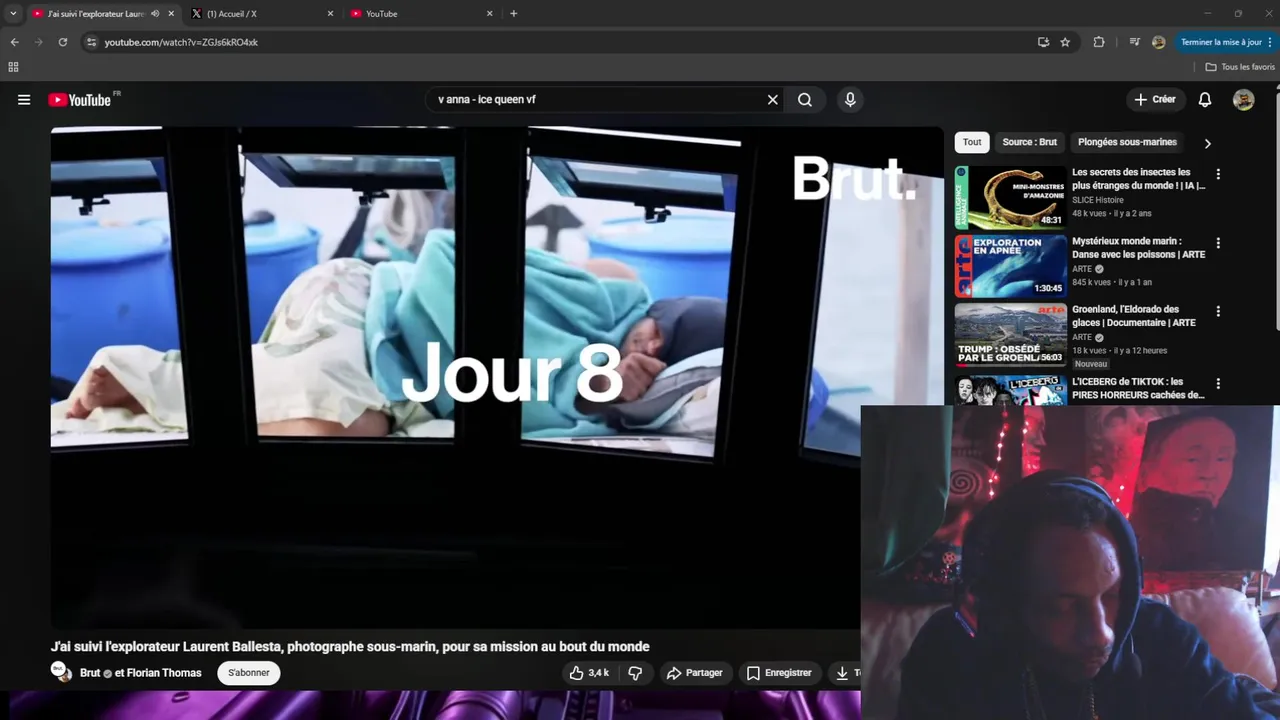Reload the page in the browser
Image resolution: width=1280 pixels, height=720 pixels.
pos(62,42)
